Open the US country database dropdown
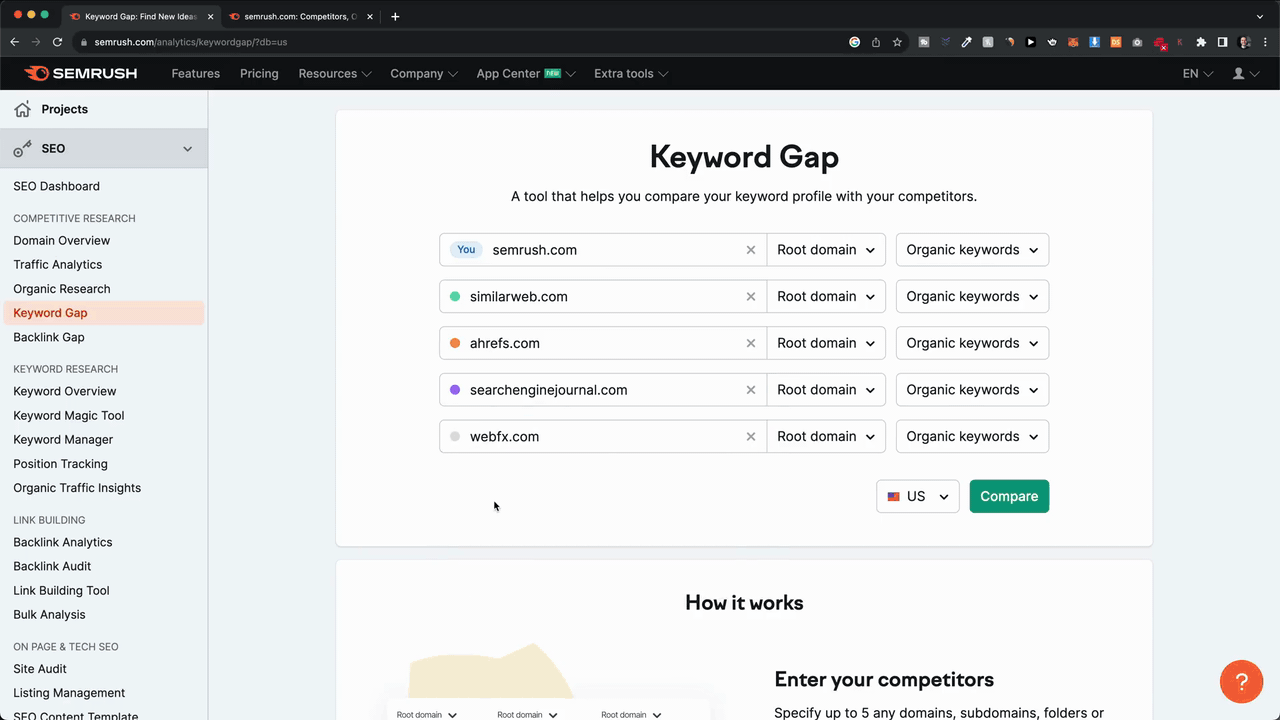The image size is (1280, 720). pos(917,496)
